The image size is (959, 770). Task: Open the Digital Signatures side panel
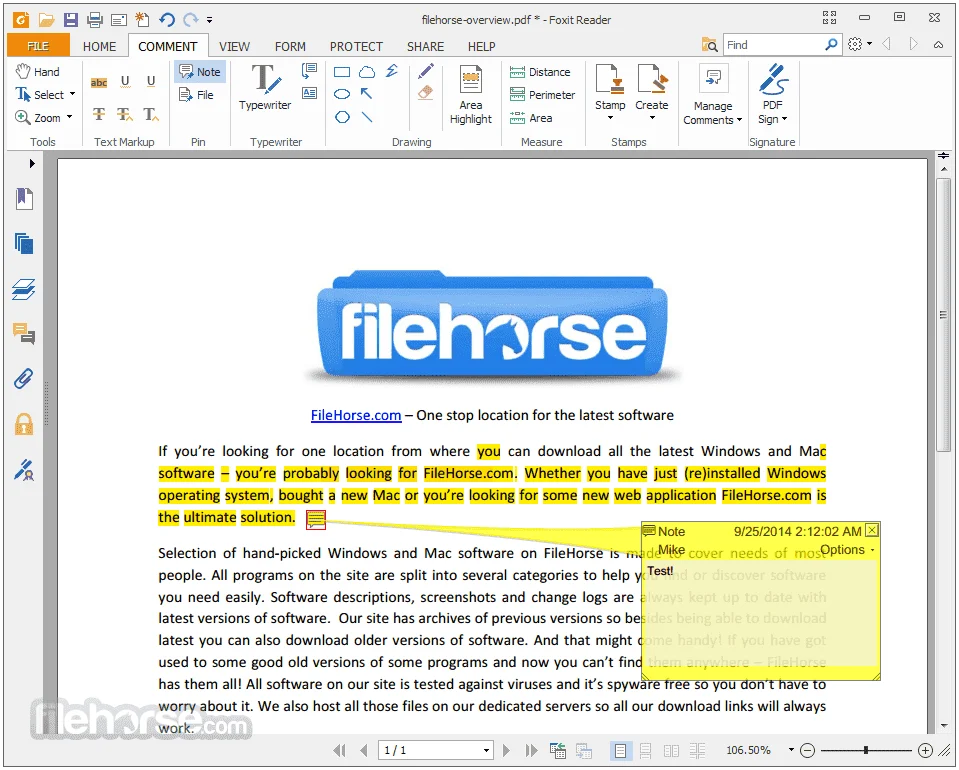24,470
